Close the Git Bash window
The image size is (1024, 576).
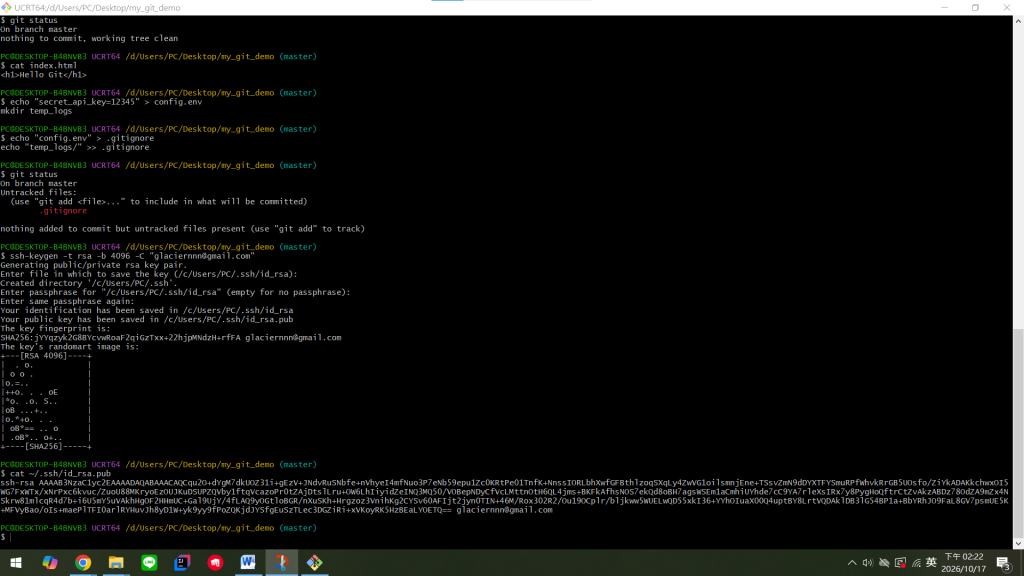[1007, 8]
